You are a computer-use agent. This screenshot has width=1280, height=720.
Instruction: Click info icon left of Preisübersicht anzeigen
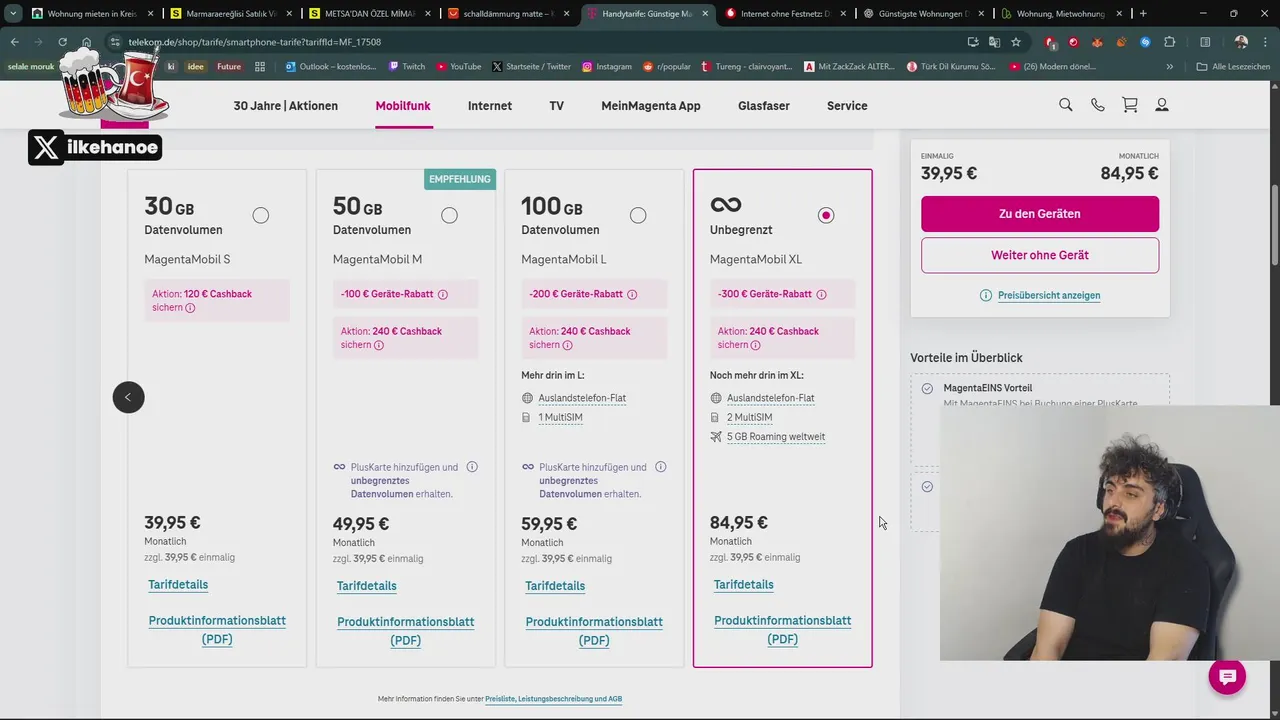coord(986,295)
